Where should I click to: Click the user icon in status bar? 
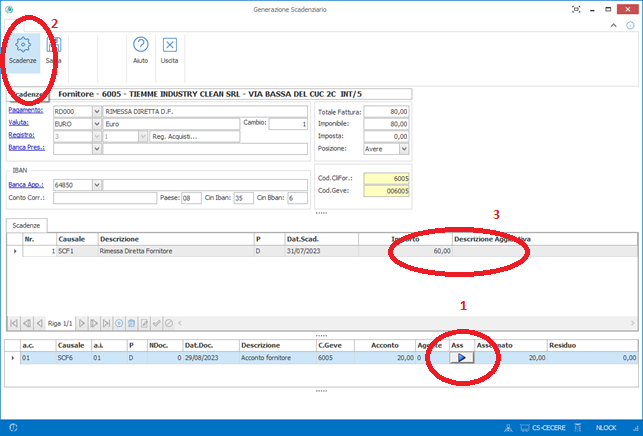[x=508, y=428]
